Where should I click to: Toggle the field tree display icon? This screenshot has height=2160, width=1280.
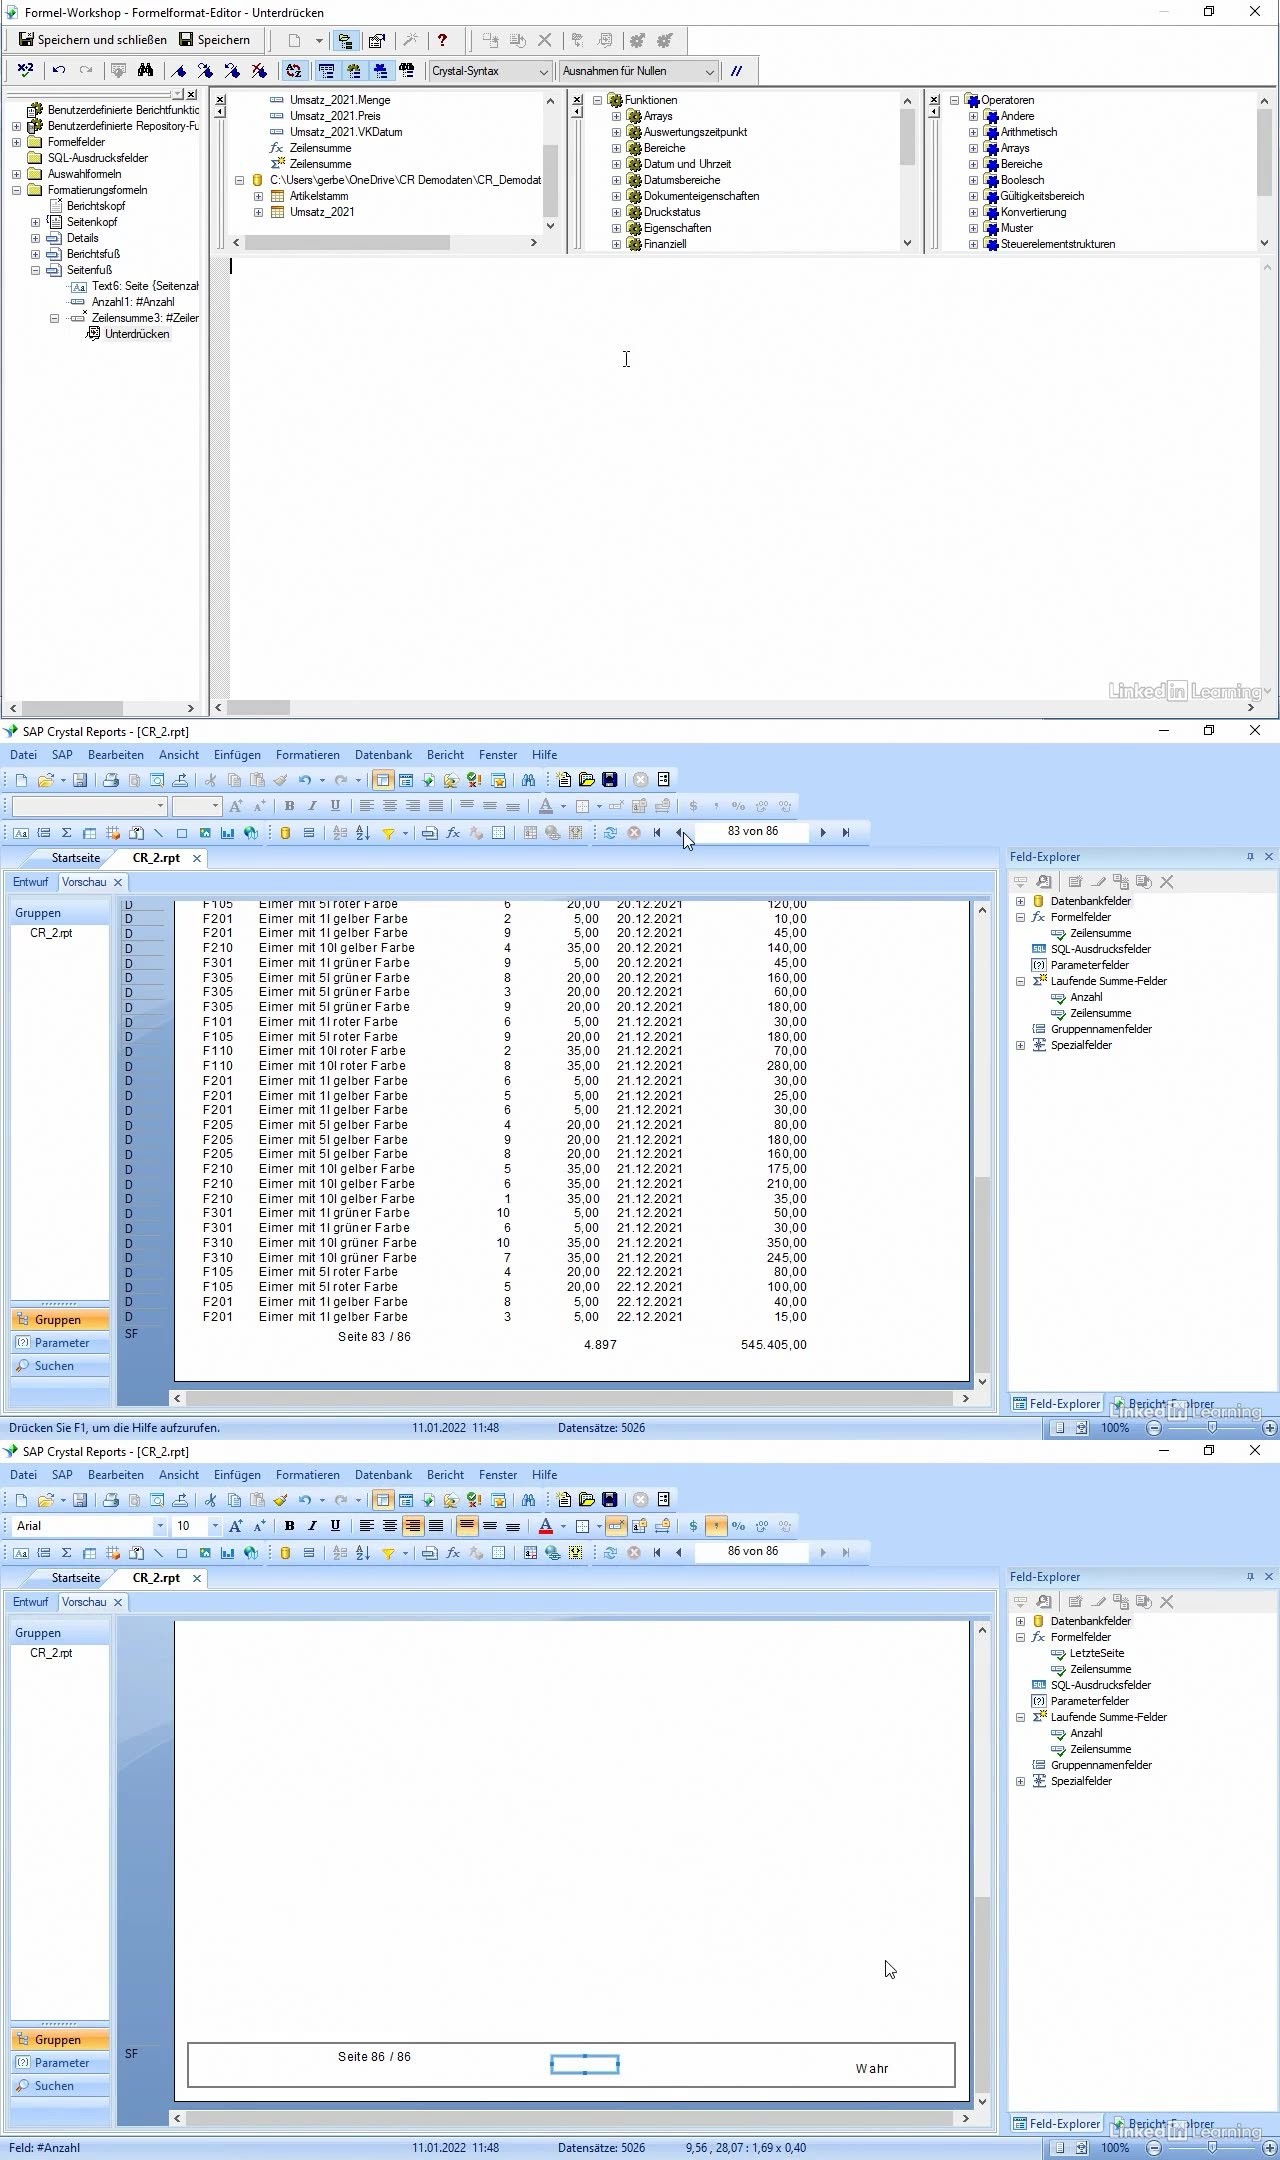pos(327,70)
